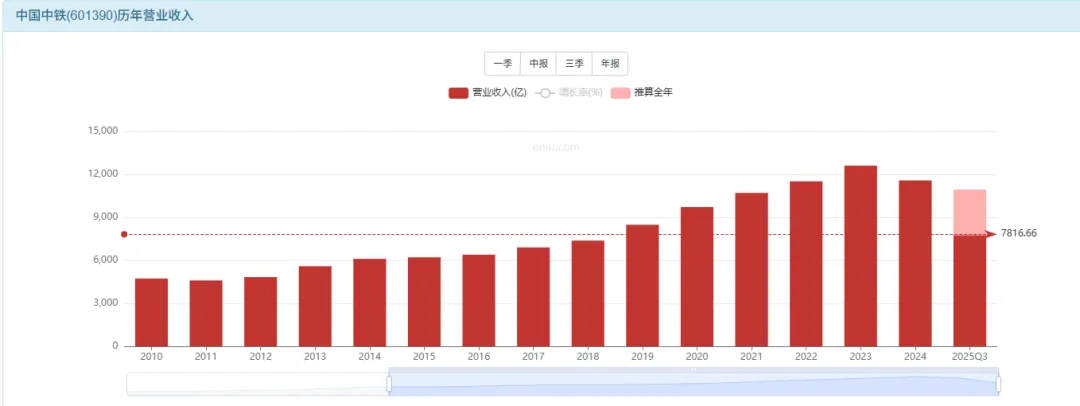The width and height of the screenshot is (1080, 406).
Task: Click the 2017 revenue bar
Action: click(x=533, y=297)
